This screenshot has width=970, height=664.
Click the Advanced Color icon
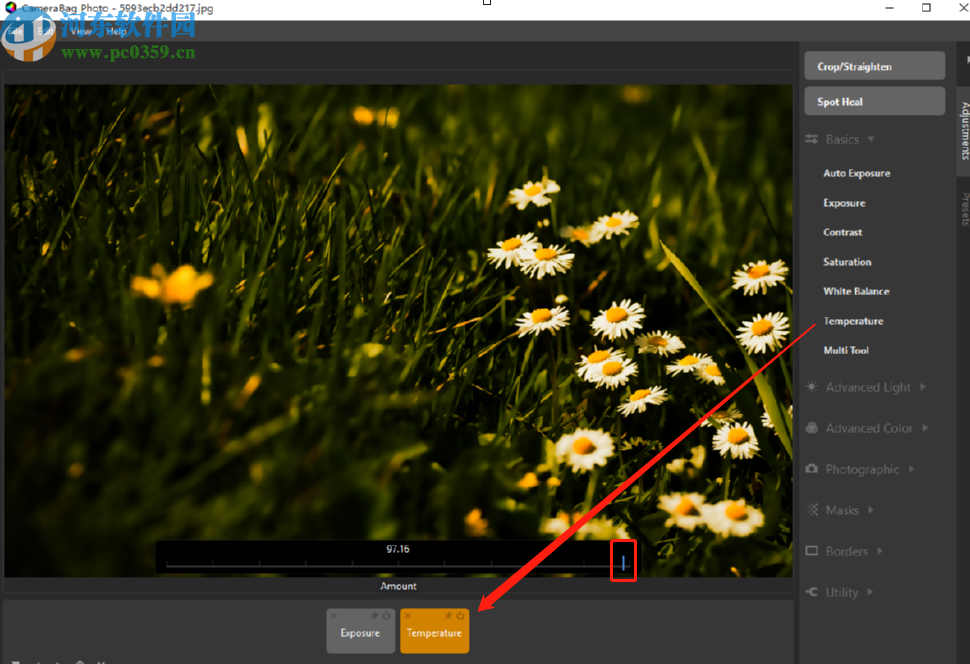tap(812, 428)
